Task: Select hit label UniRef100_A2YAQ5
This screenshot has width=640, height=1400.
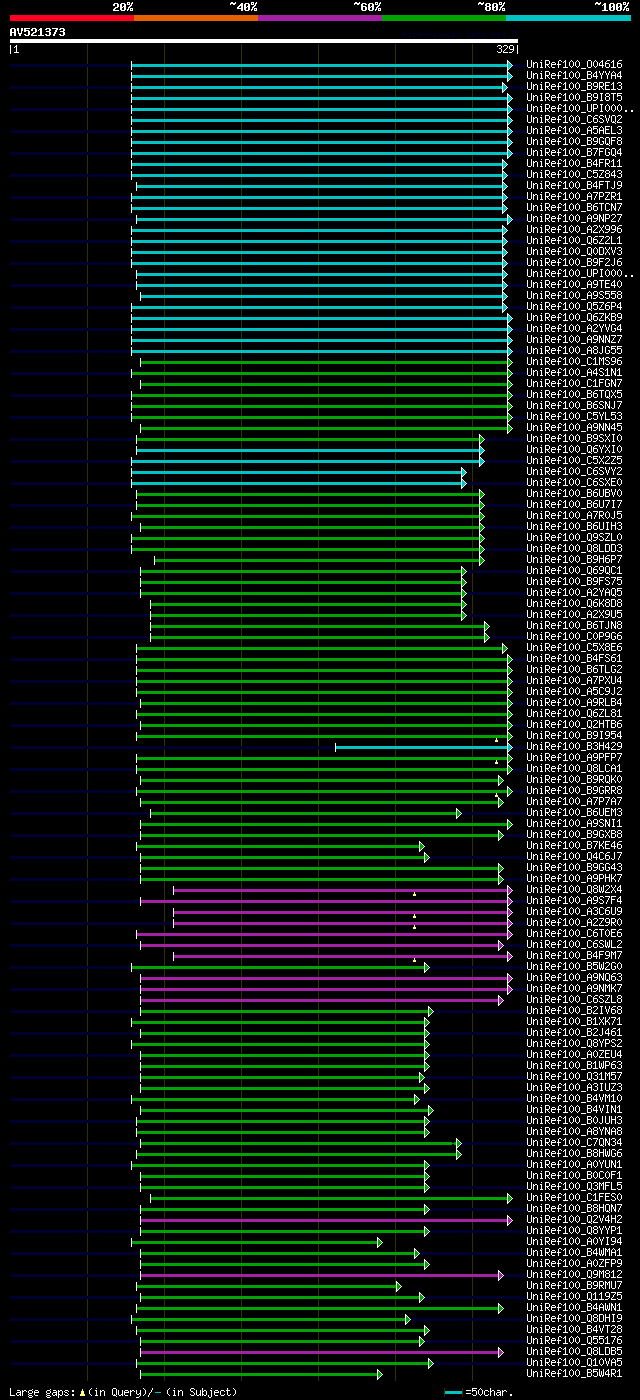Action: pyautogui.click(x=574, y=592)
